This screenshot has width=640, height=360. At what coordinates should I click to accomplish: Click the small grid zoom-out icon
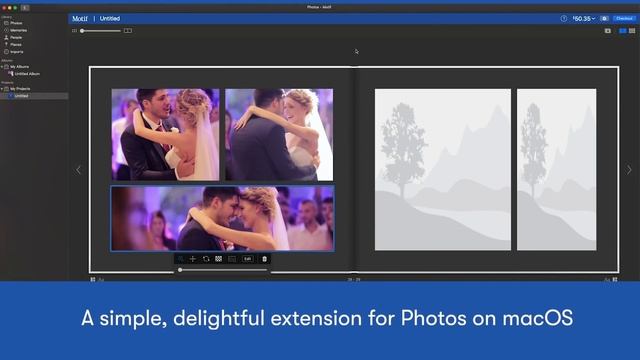click(74, 31)
